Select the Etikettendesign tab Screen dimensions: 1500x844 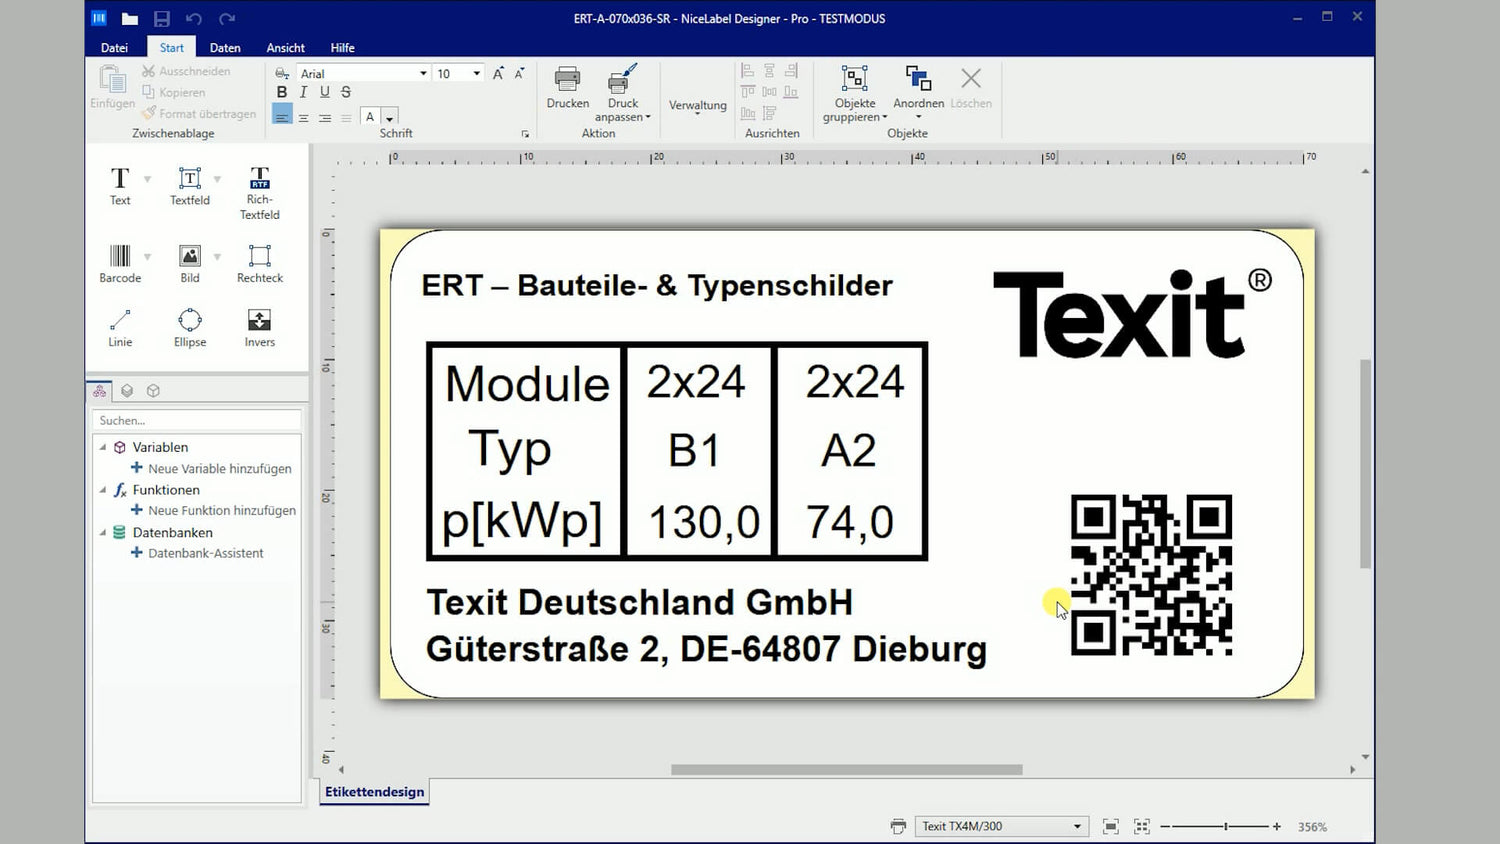pos(375,791)
